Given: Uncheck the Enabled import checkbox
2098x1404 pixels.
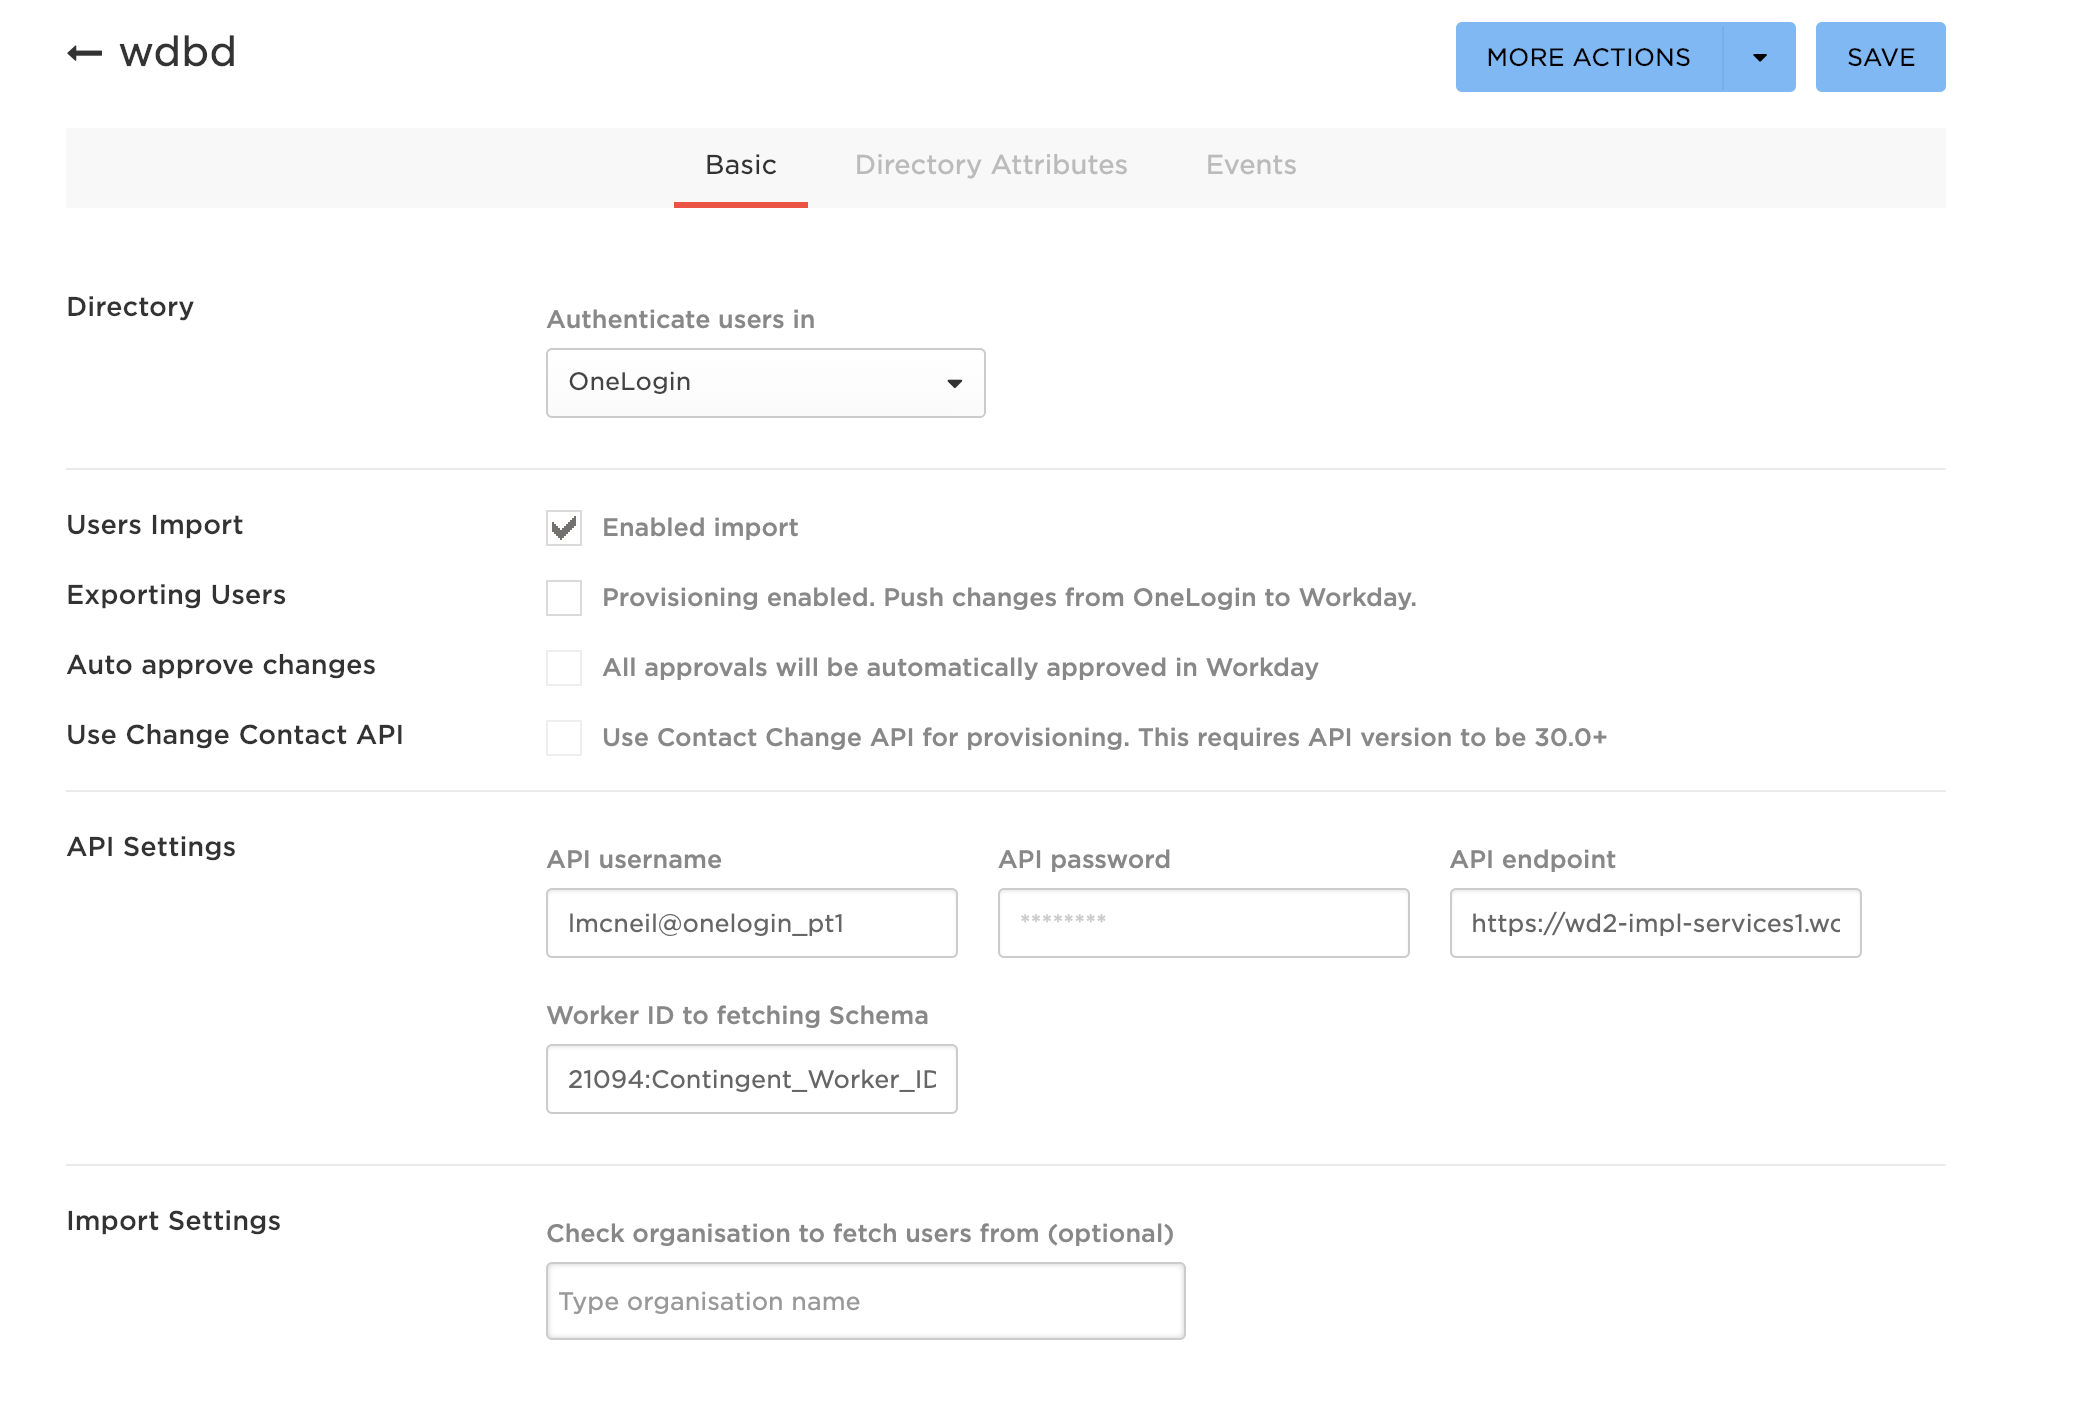Looking at the screenshot, I should 564,528.
